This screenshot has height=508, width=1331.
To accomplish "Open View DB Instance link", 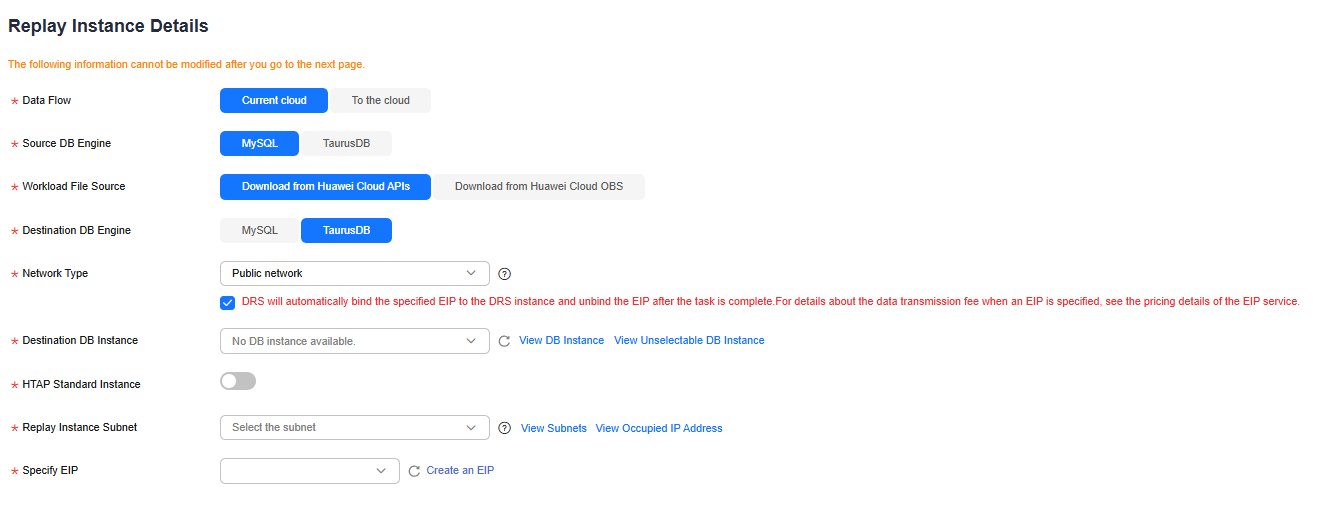I will (x=562, y=341).
